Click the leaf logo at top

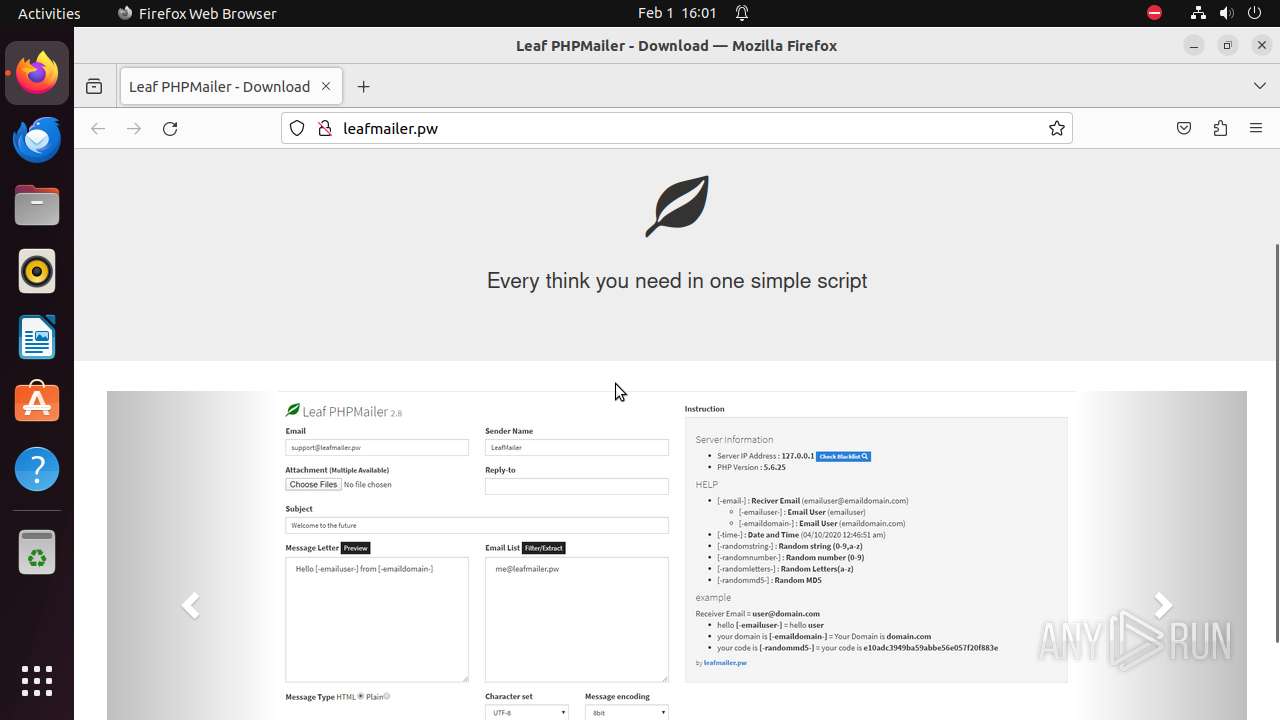click(x=677, y=206)
